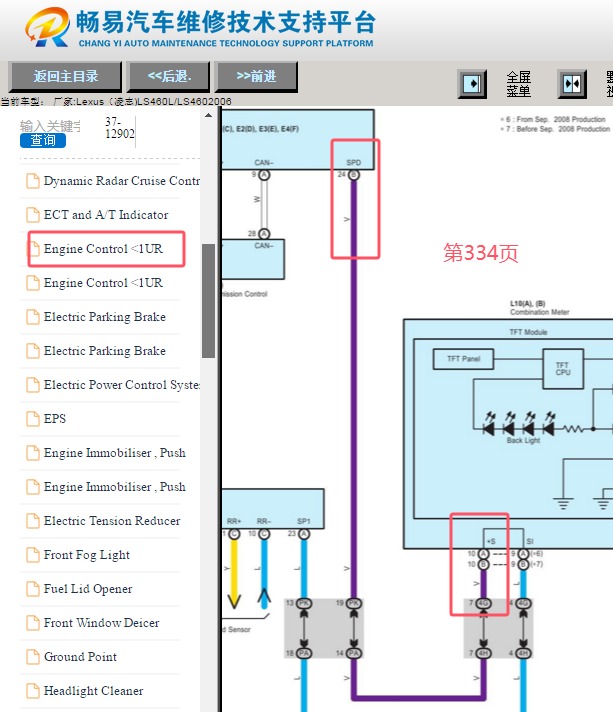The image size is (613, 712).
Task: Click the +S terminal label in meter
Action: click(491, 541)
